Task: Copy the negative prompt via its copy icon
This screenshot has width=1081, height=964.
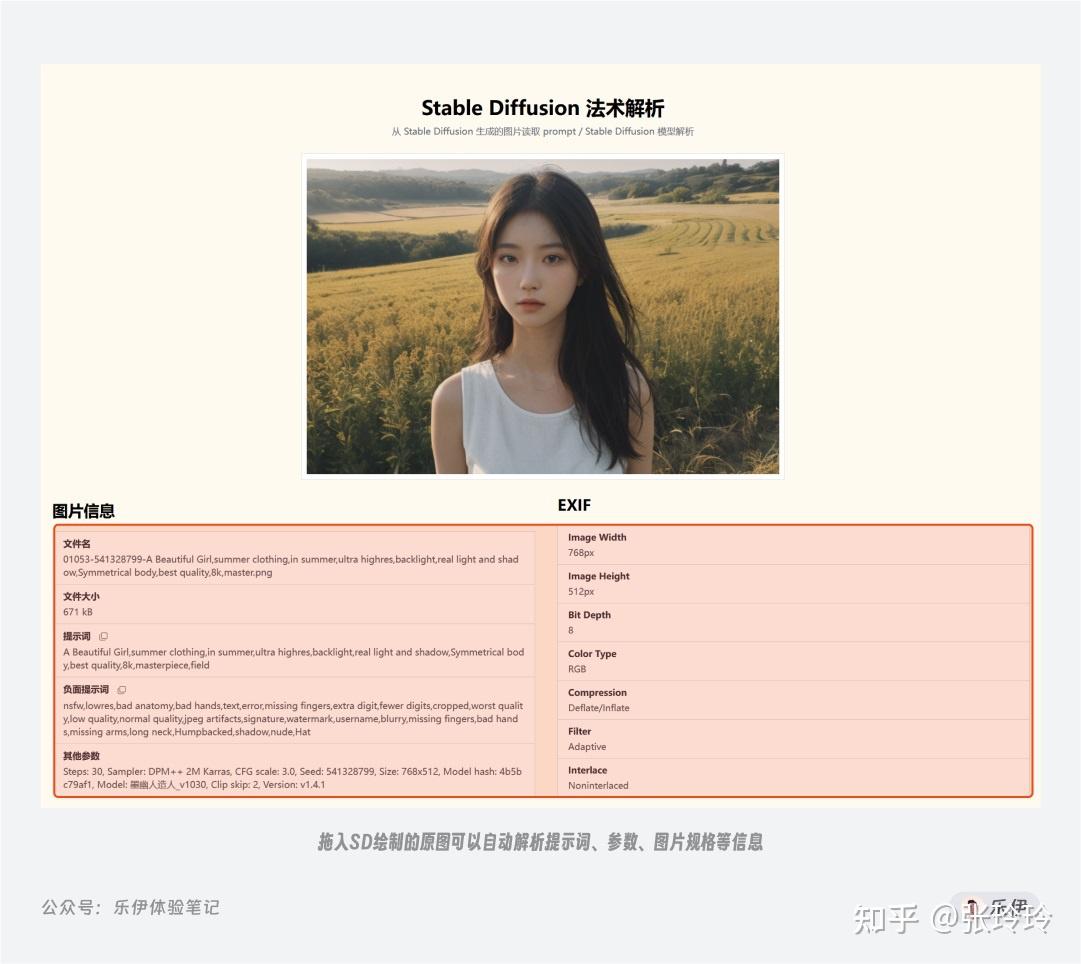Action: pos(121,689)
